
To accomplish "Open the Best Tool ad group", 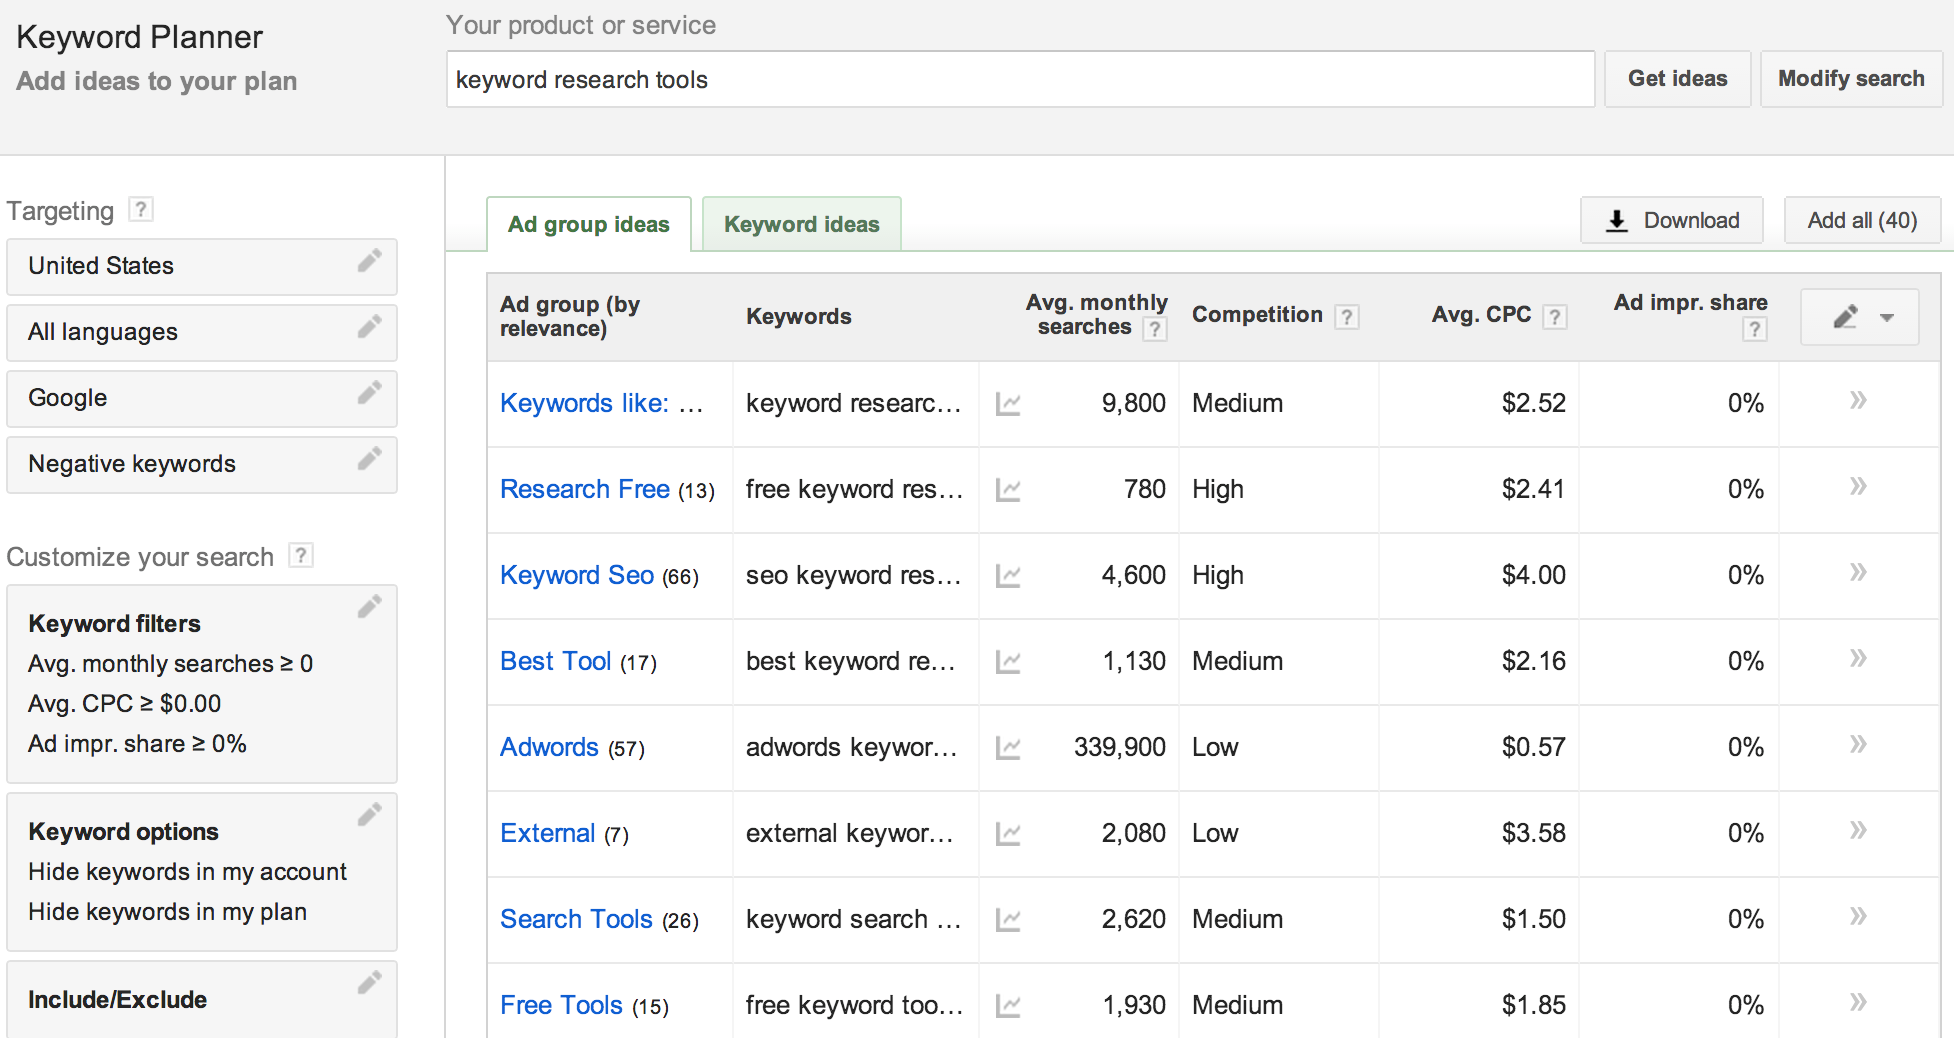I will [555, 661].
